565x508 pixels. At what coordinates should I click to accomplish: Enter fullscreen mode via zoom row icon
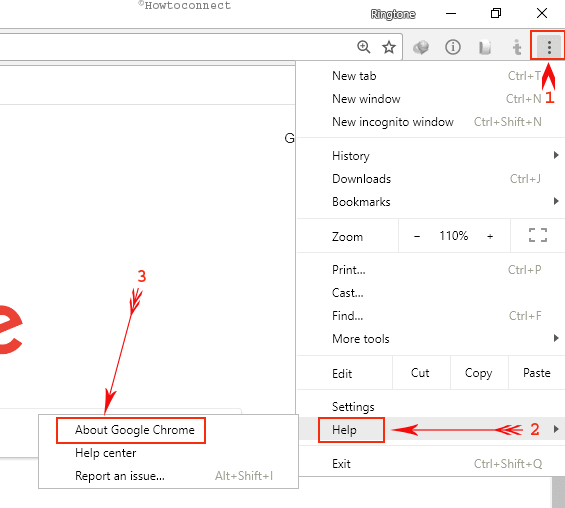(538, 235)
